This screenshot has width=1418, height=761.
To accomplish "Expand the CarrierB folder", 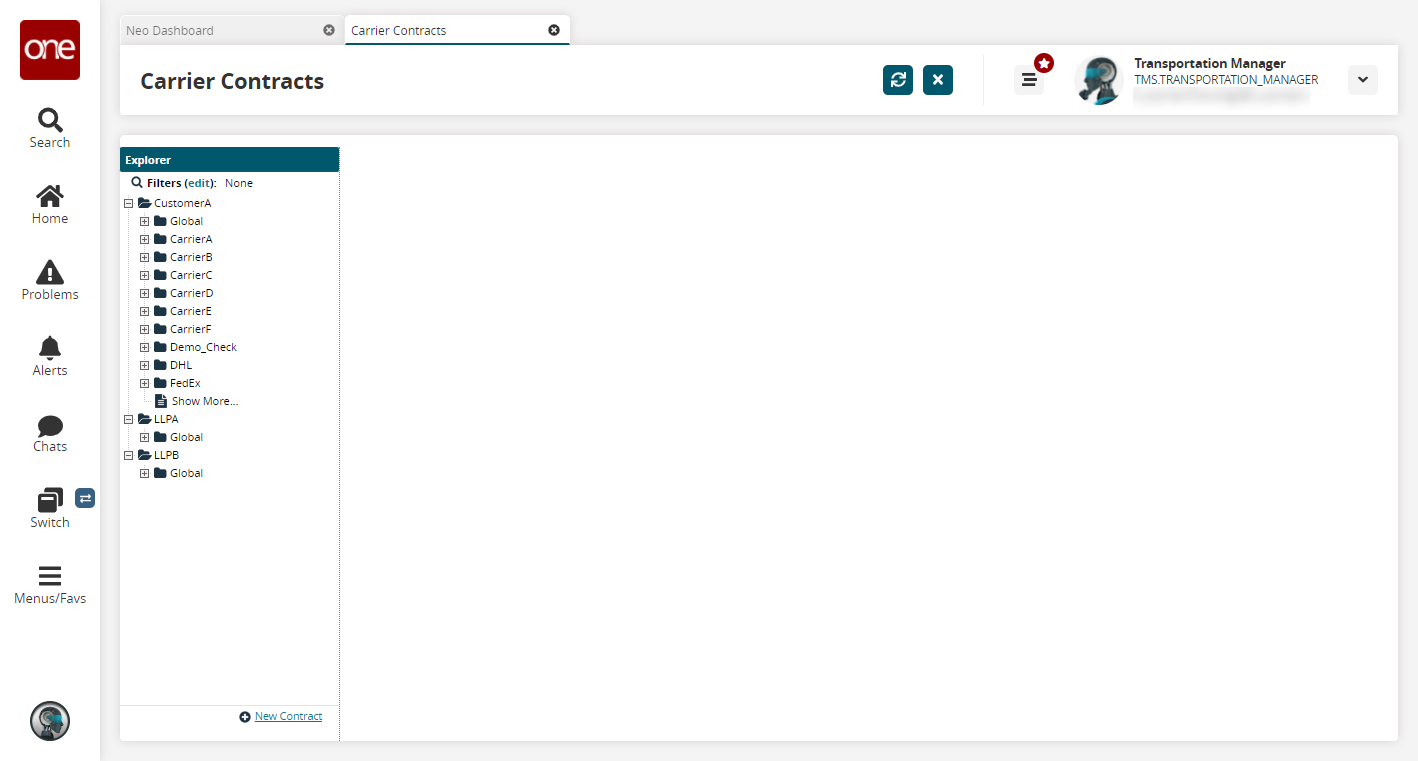I will click(x=144, y=257).
